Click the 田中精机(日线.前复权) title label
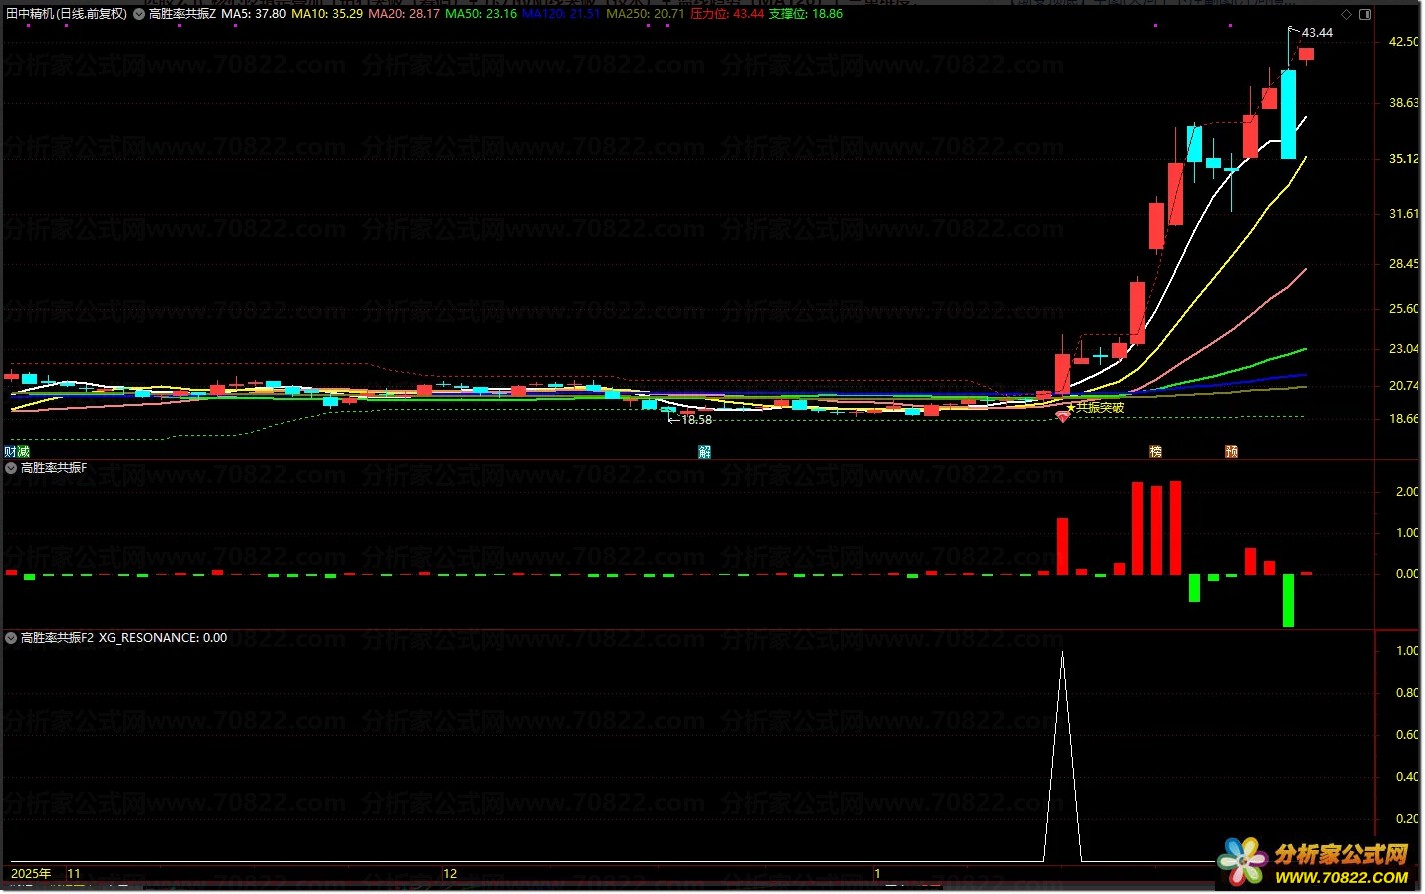Viewport: 1425px width, 894px height. (66, 14)
